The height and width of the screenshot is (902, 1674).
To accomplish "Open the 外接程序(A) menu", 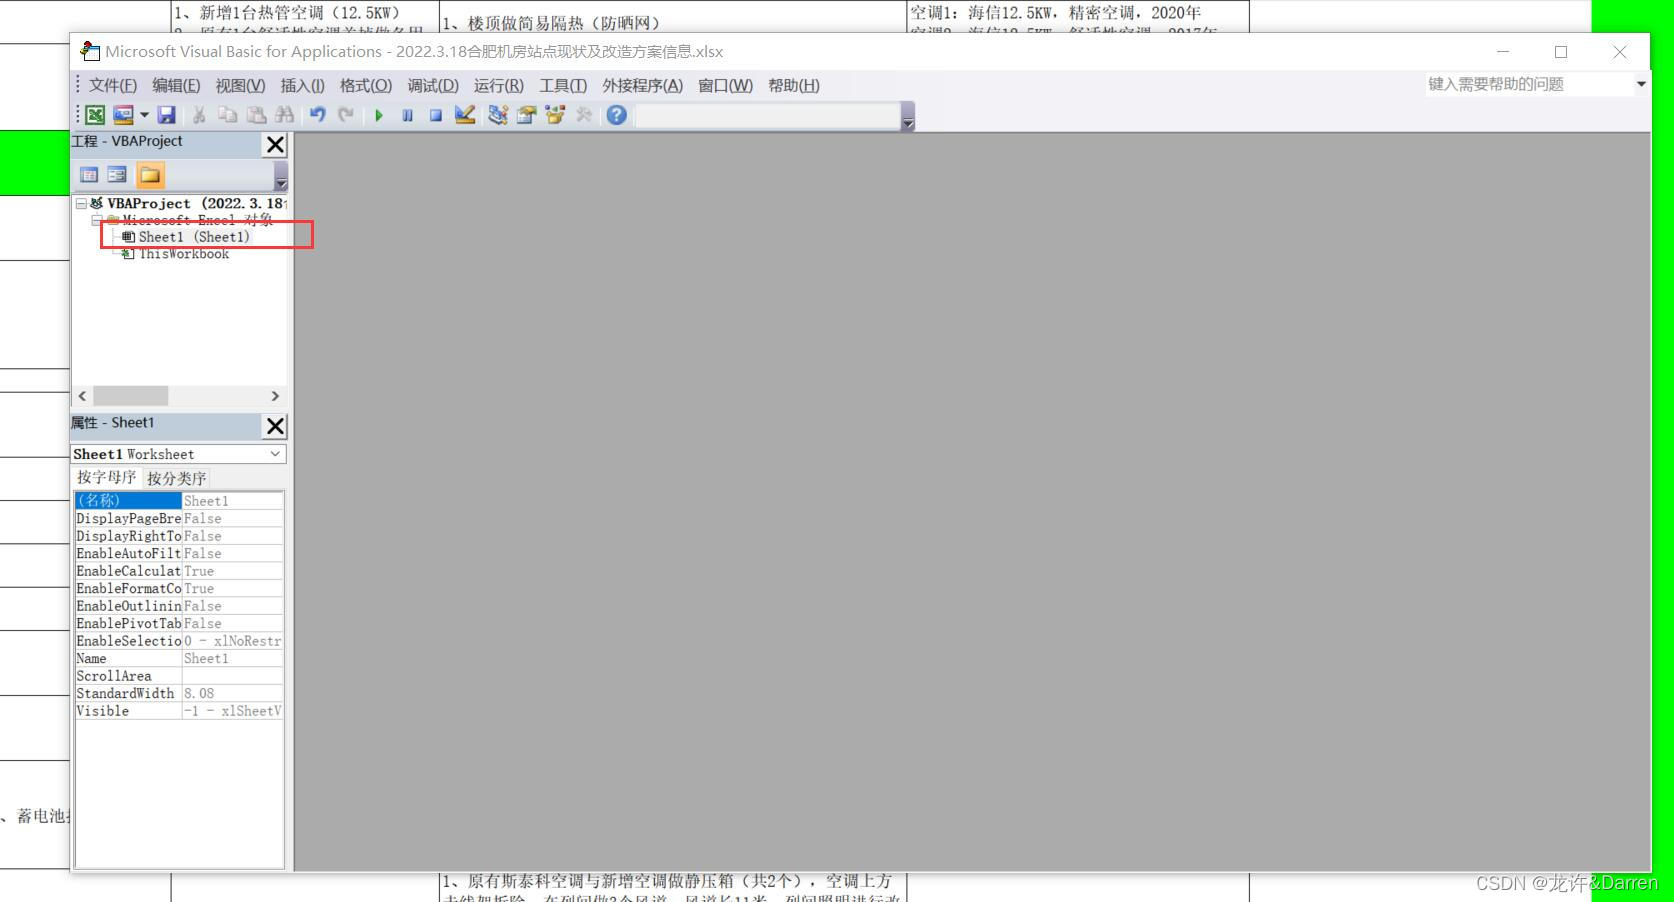I will [642, 85].
